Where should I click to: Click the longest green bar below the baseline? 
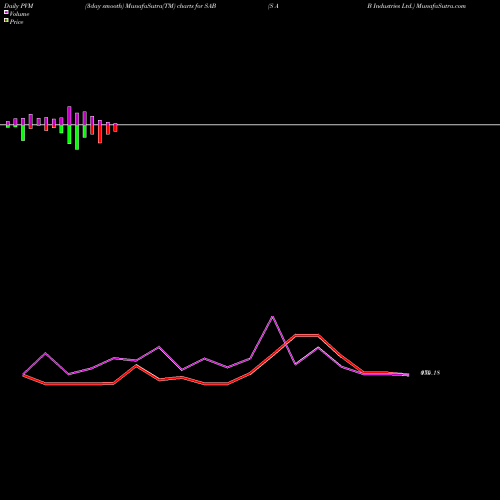coord(77,137)
